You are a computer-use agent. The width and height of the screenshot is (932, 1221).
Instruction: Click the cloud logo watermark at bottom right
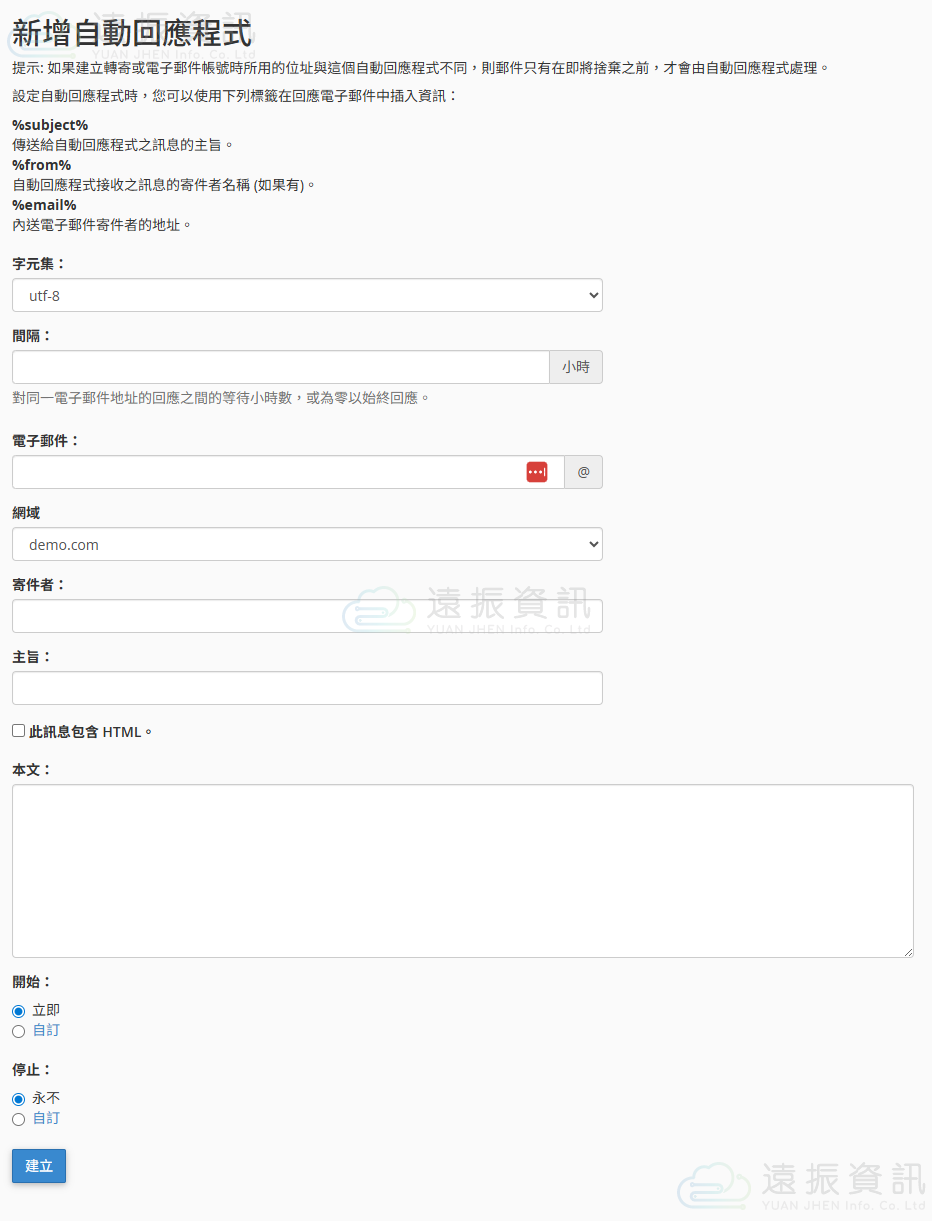[713, 1186]
